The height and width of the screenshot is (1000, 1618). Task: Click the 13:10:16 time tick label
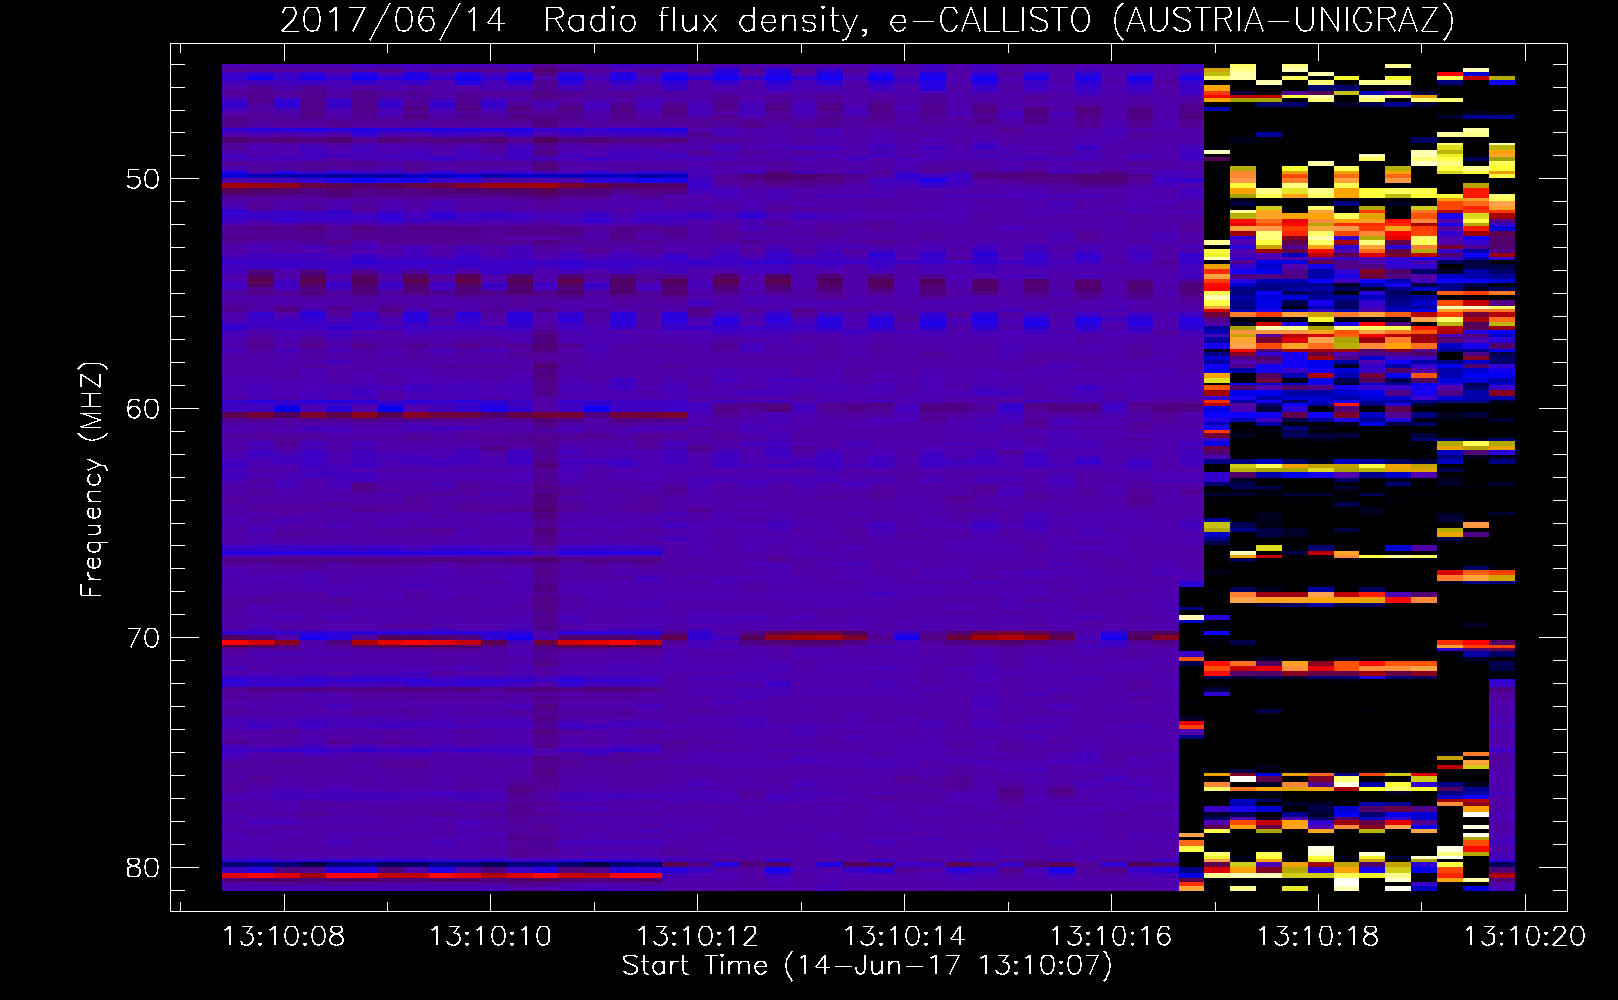click(1110, 937)
